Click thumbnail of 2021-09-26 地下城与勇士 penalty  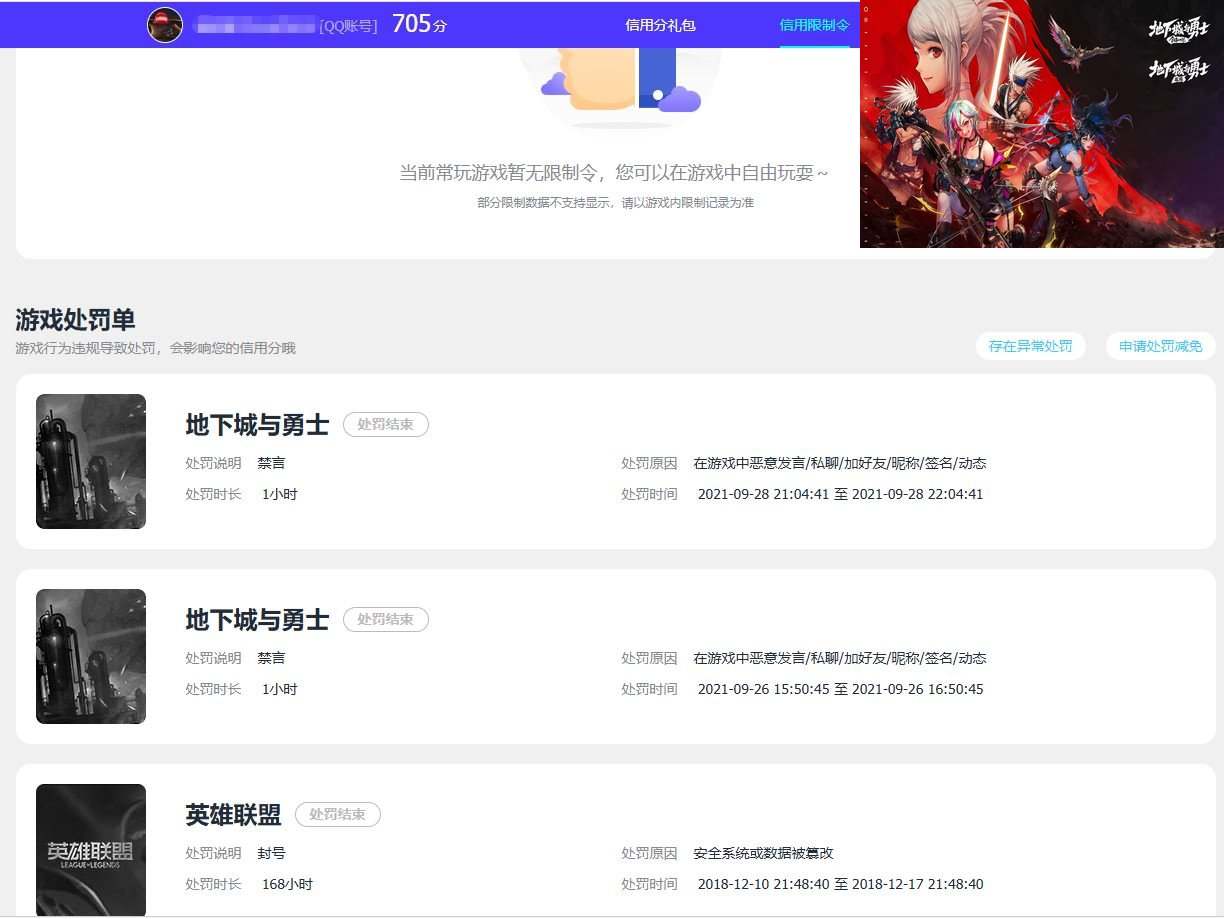(91, 656)
